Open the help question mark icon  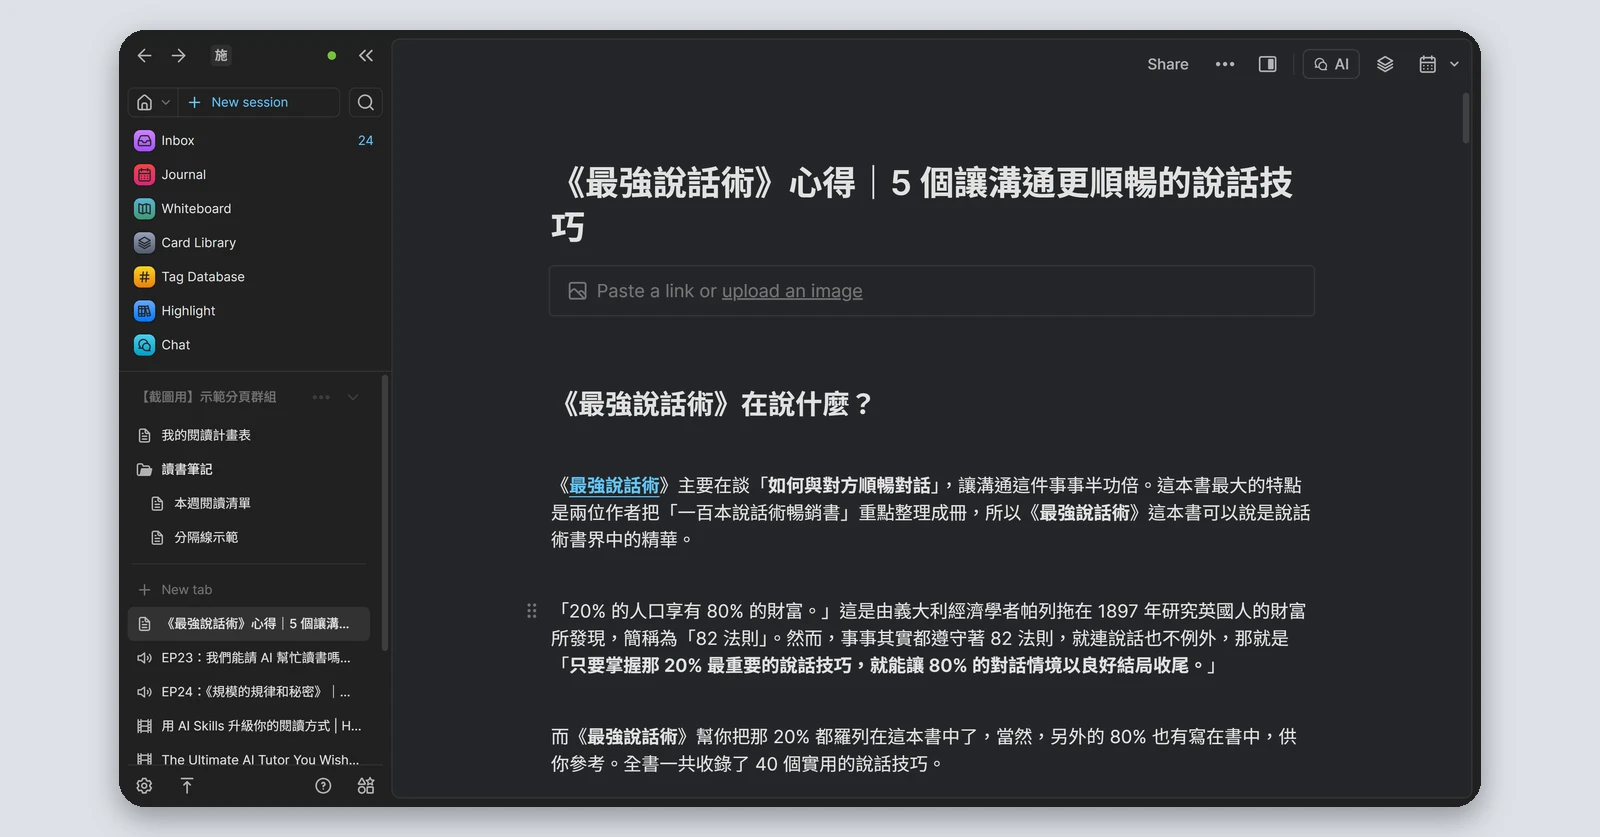pos(323,786)
